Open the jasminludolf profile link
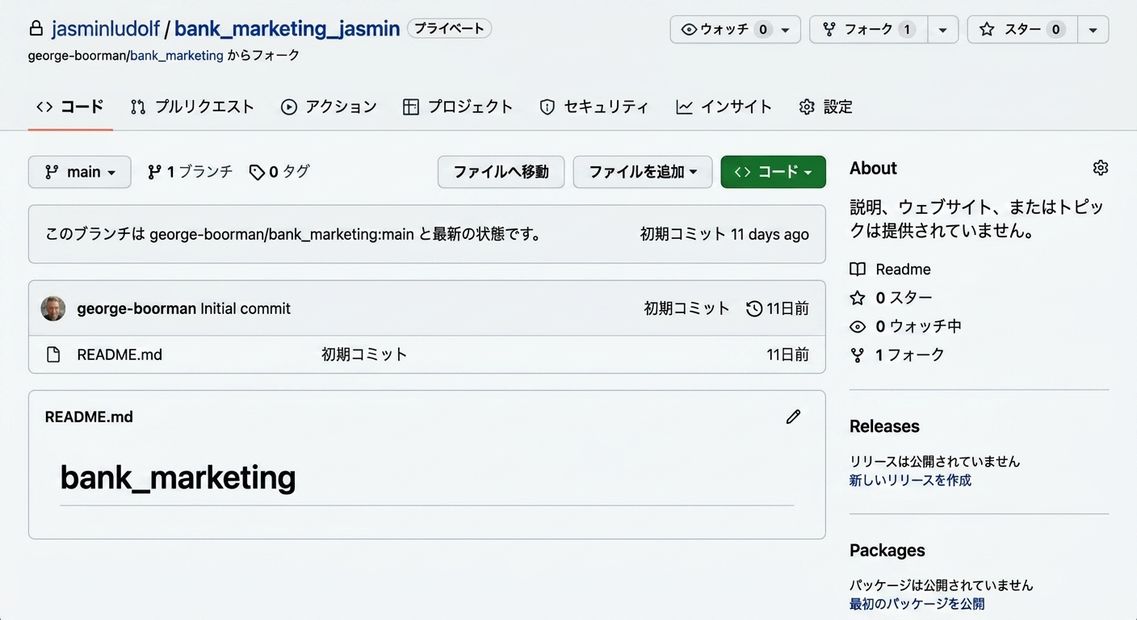The image size is (1137, 620). (105, 29)
